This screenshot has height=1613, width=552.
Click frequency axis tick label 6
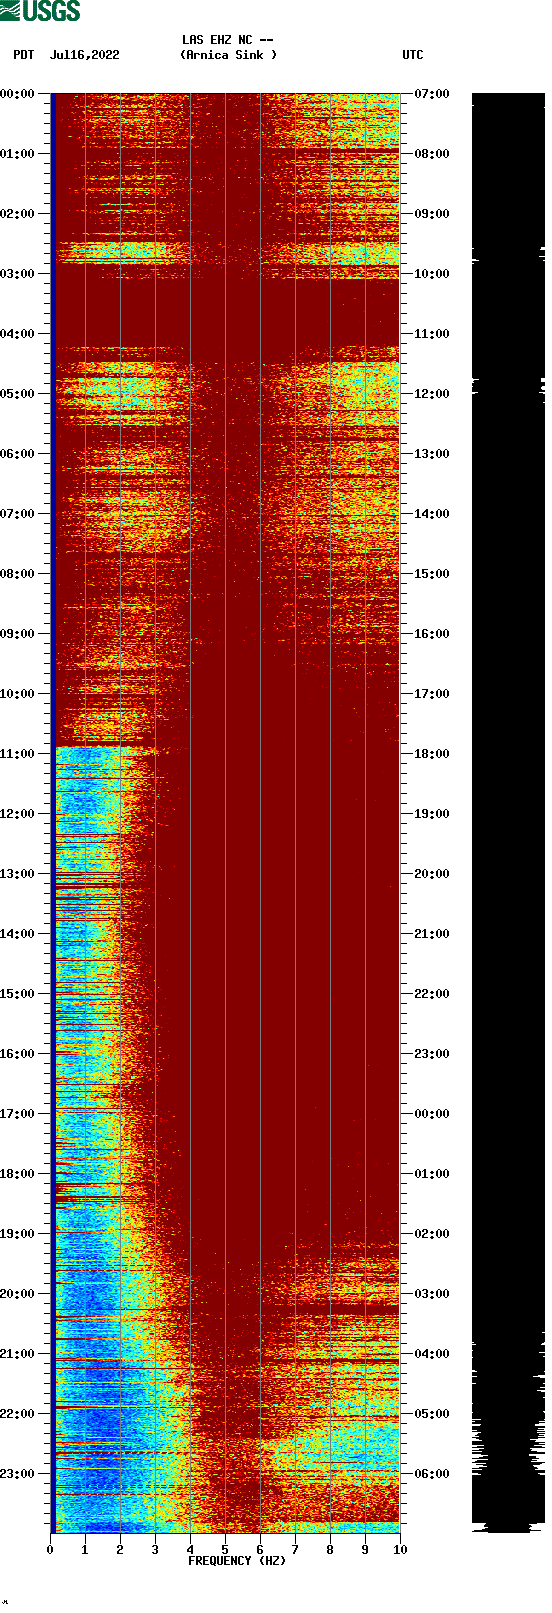[x=260, y=1550]
